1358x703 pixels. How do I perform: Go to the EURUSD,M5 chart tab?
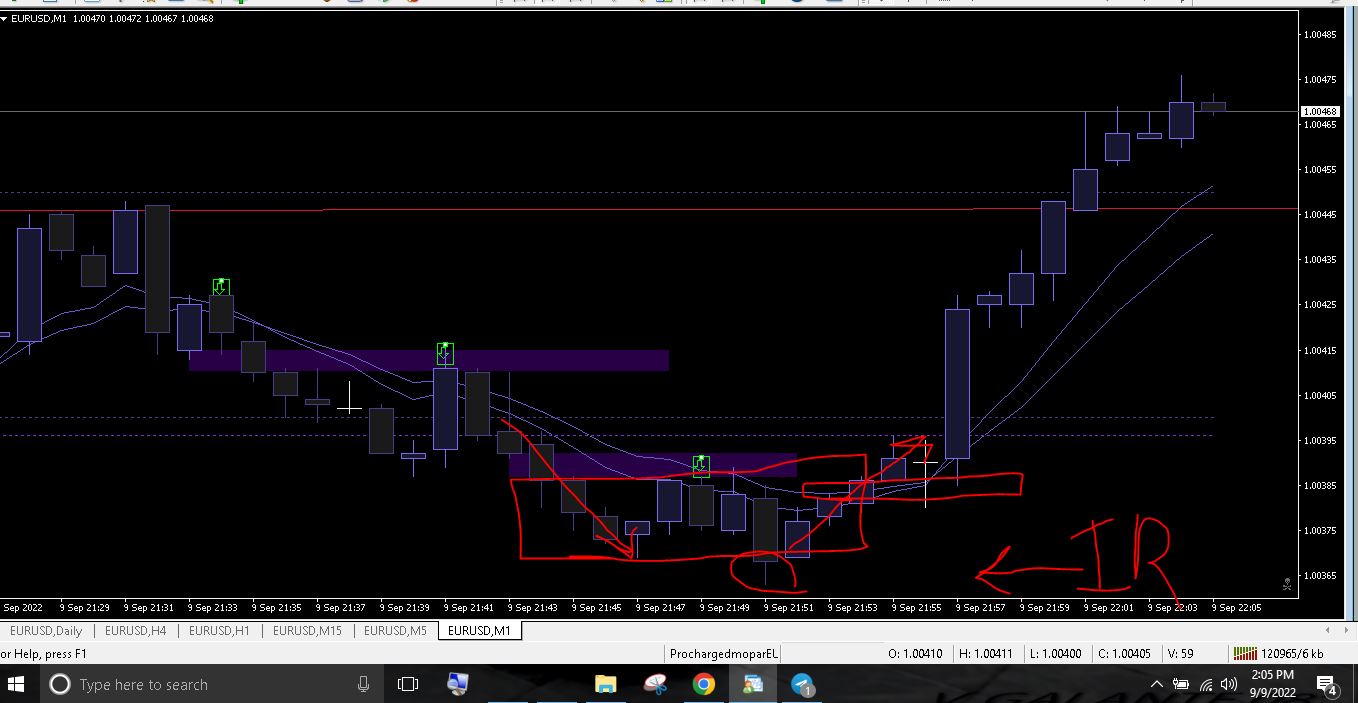click(395, 631)
